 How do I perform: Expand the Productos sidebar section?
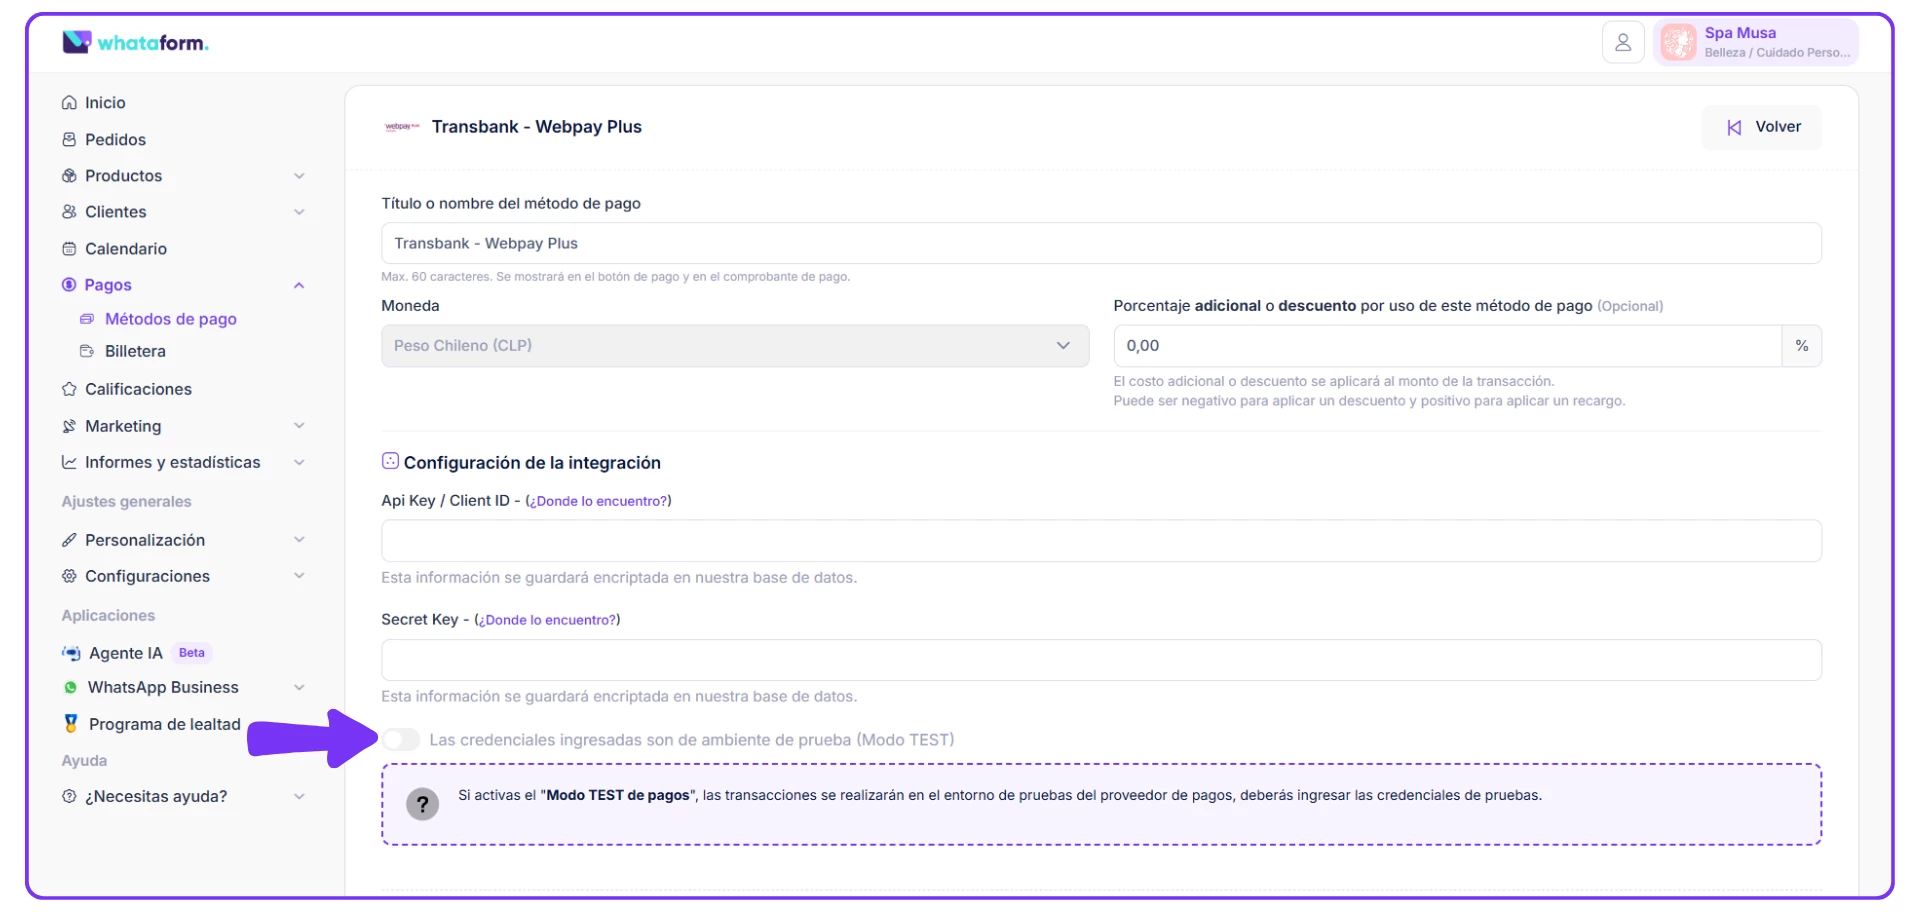299,176
